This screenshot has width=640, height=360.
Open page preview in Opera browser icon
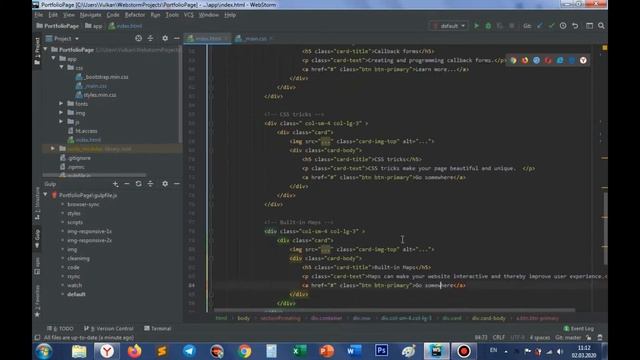(x=548, y=60)
